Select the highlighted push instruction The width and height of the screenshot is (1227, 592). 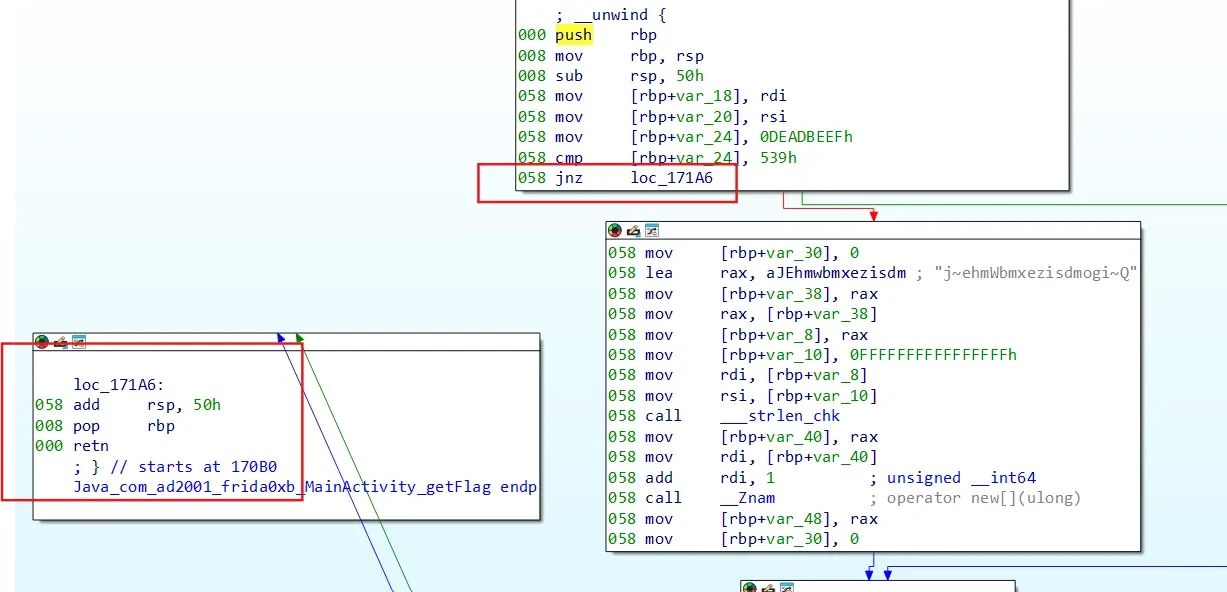point(574,35)
